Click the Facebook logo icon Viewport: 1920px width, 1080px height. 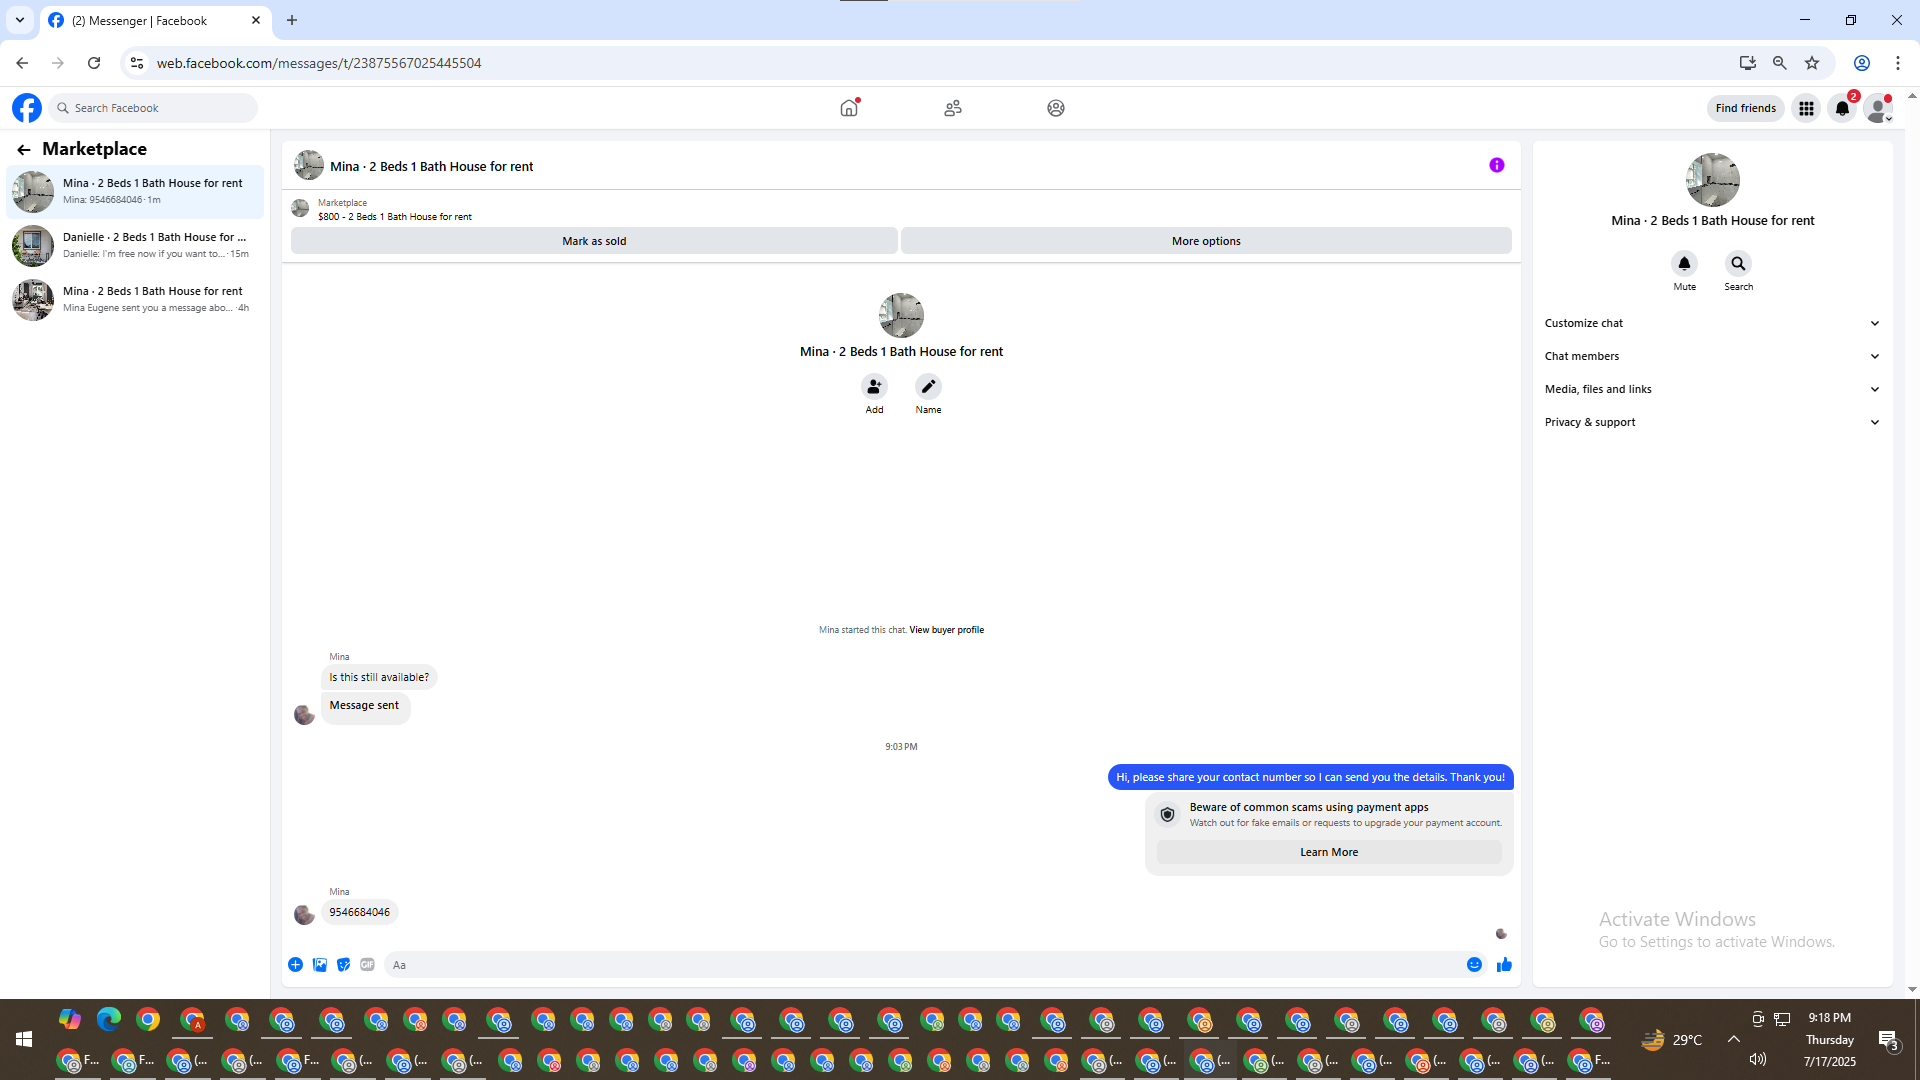point(27,108)
